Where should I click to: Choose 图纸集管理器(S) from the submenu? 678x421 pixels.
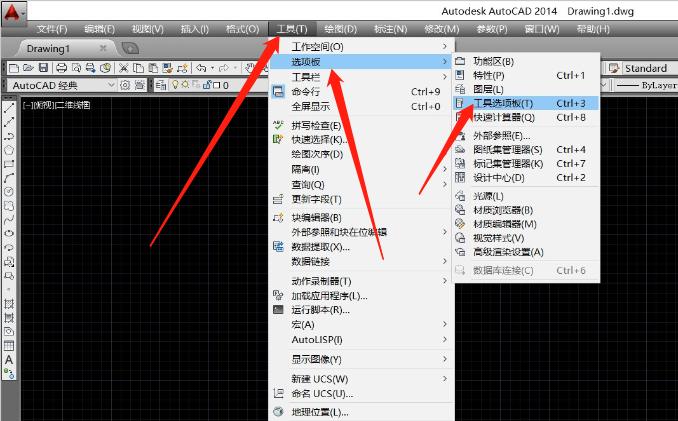[526, 150]
